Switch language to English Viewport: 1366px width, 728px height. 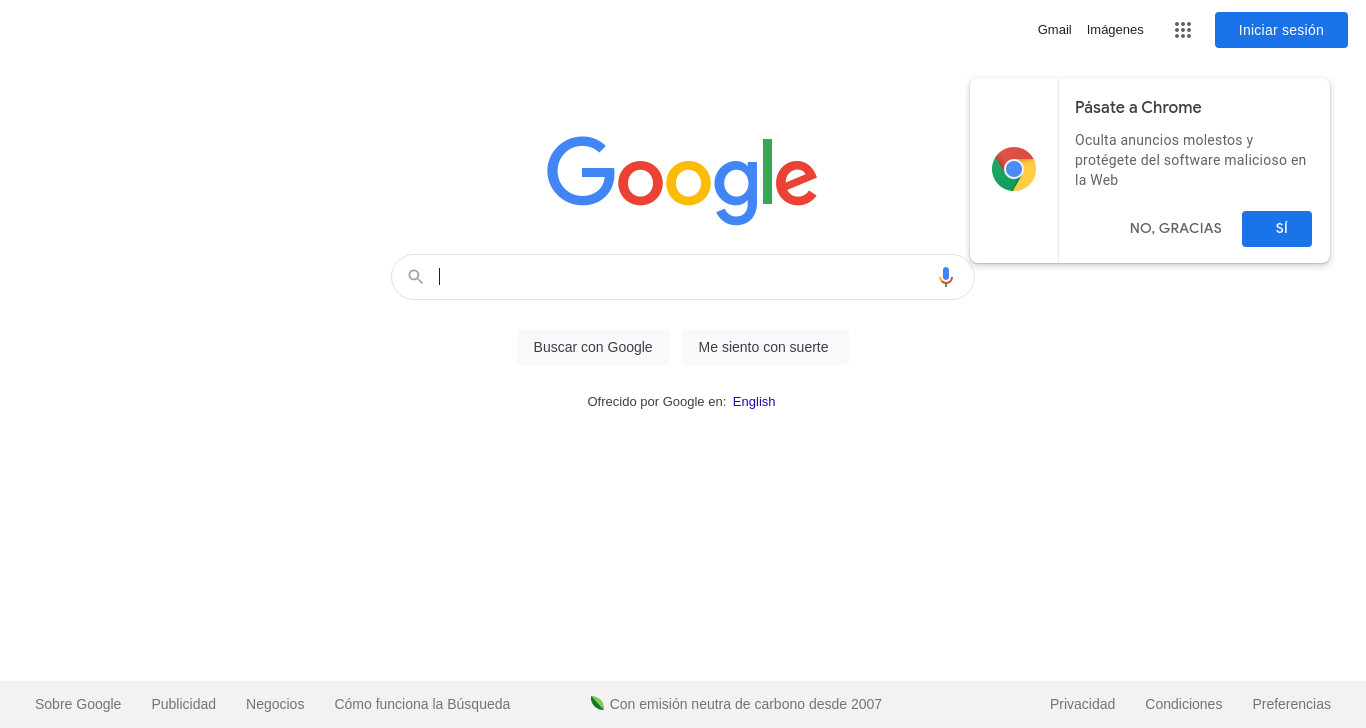[x=754, y=402]
